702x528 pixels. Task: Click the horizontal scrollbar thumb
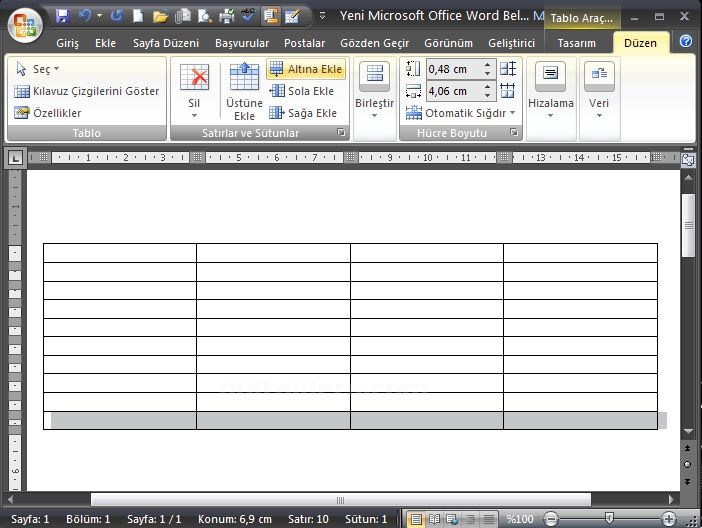341,499
